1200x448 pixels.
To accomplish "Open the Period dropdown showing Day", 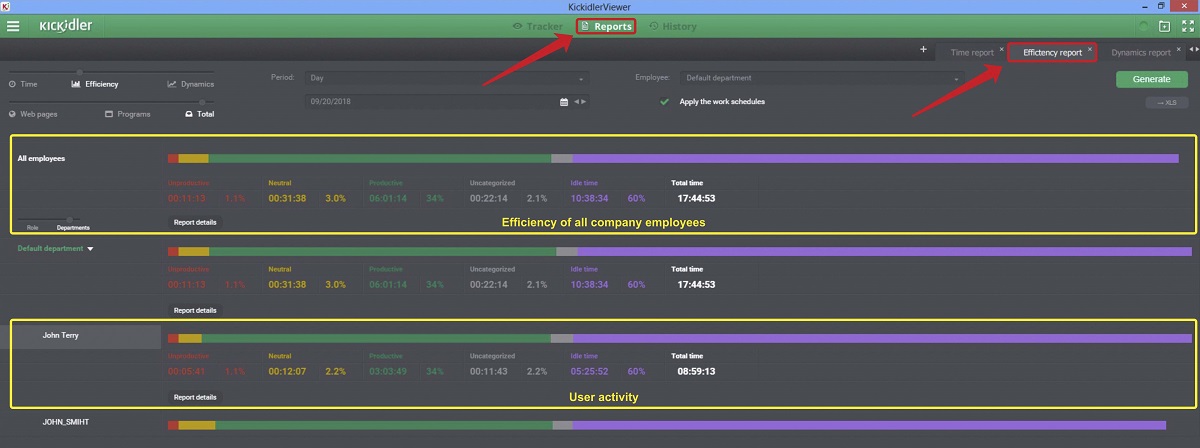I will [446, 78].
